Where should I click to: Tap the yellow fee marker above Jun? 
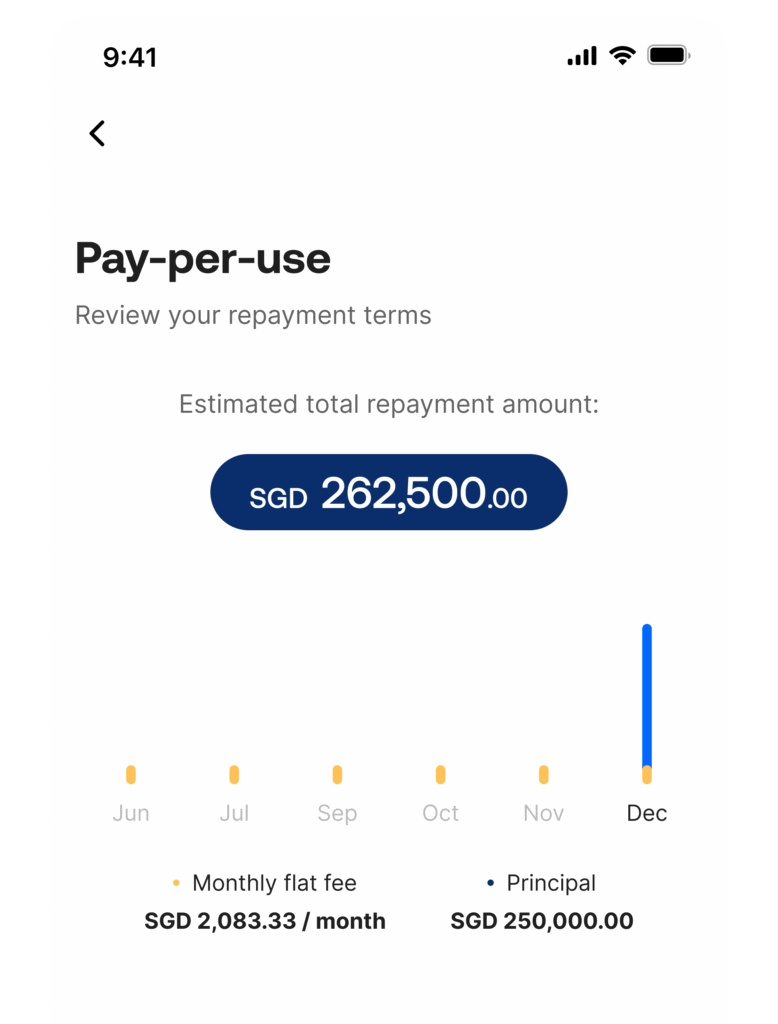click(x=131, y=775)
